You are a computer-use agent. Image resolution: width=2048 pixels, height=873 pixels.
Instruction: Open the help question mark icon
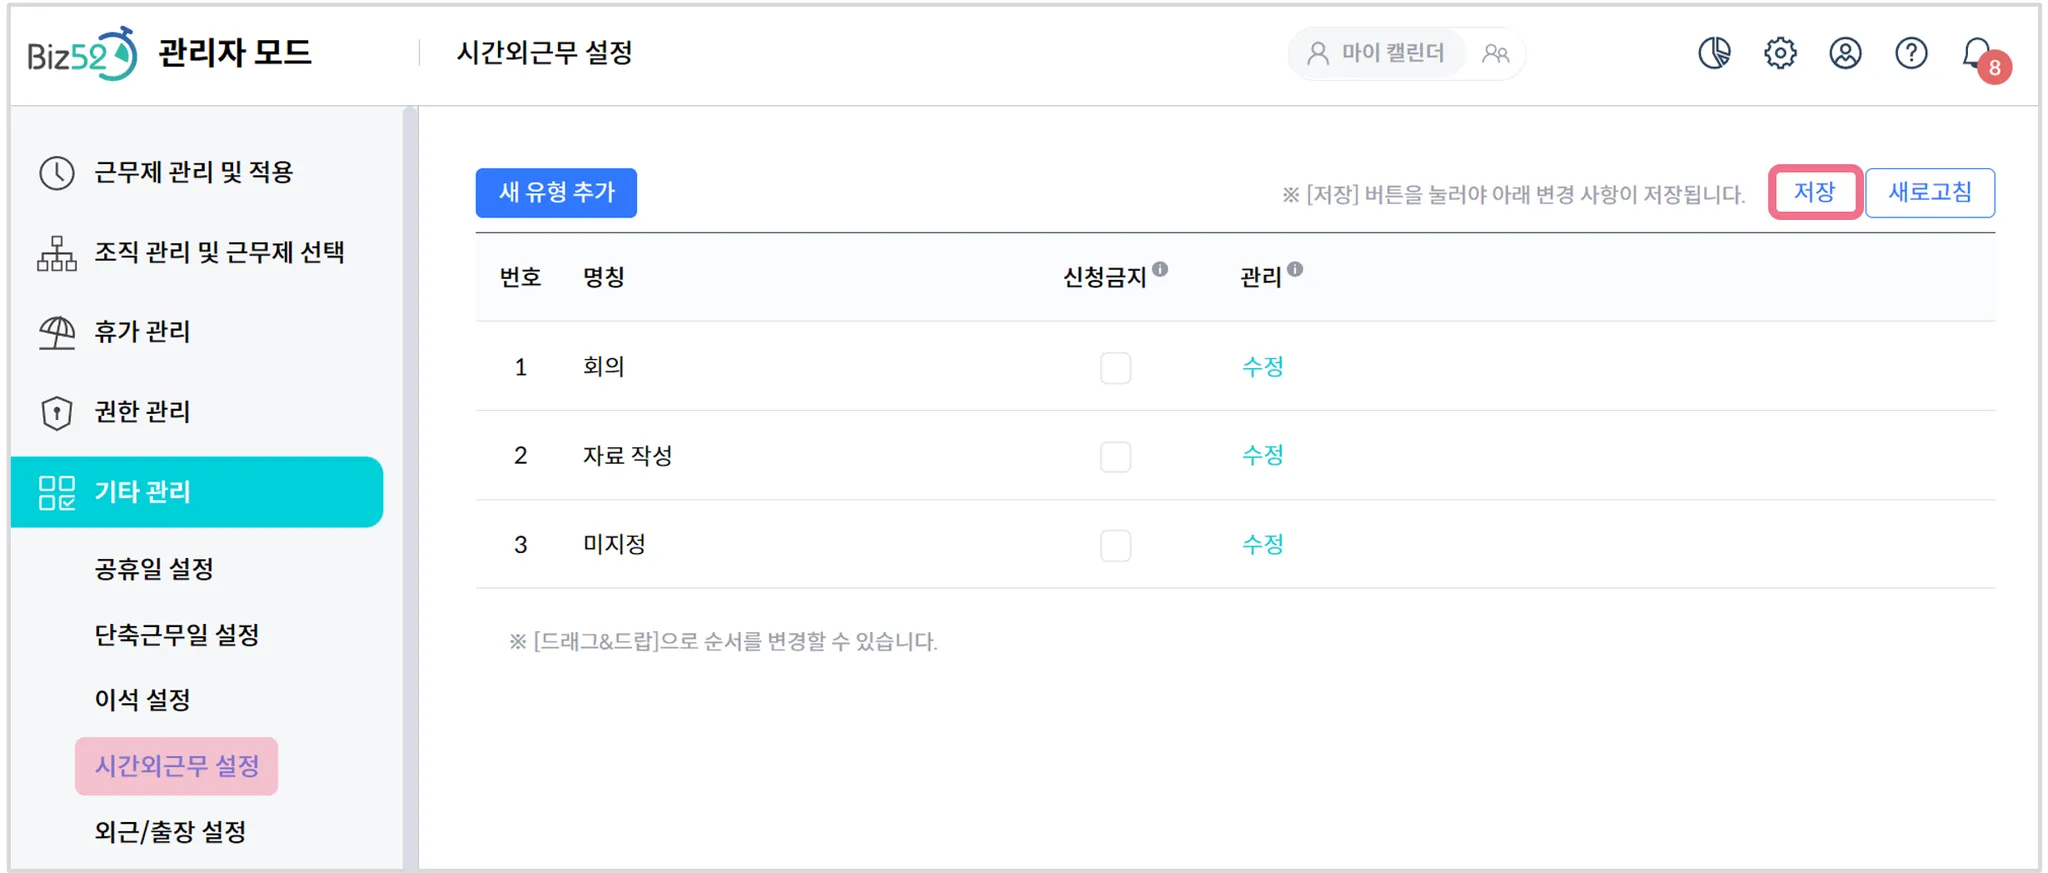[1911, 53]
